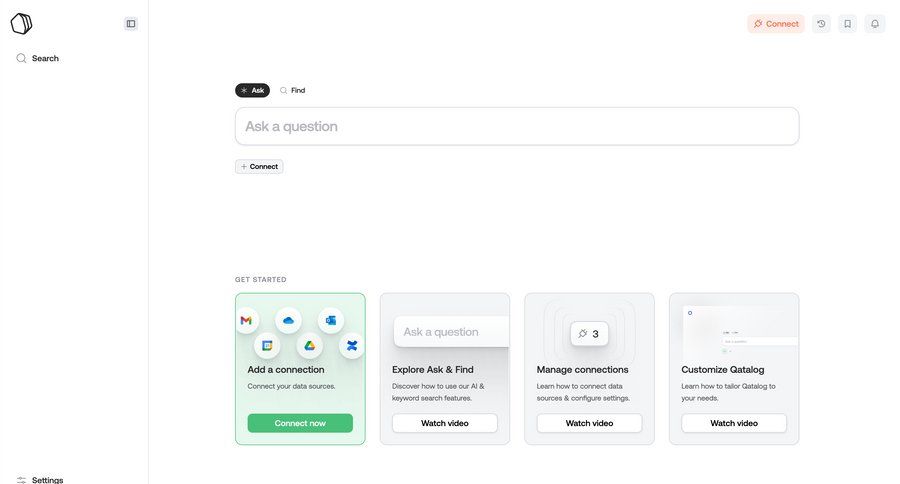Focus the main Ask a question field
The image size is (900, 484).
click(x=517, y=126)
